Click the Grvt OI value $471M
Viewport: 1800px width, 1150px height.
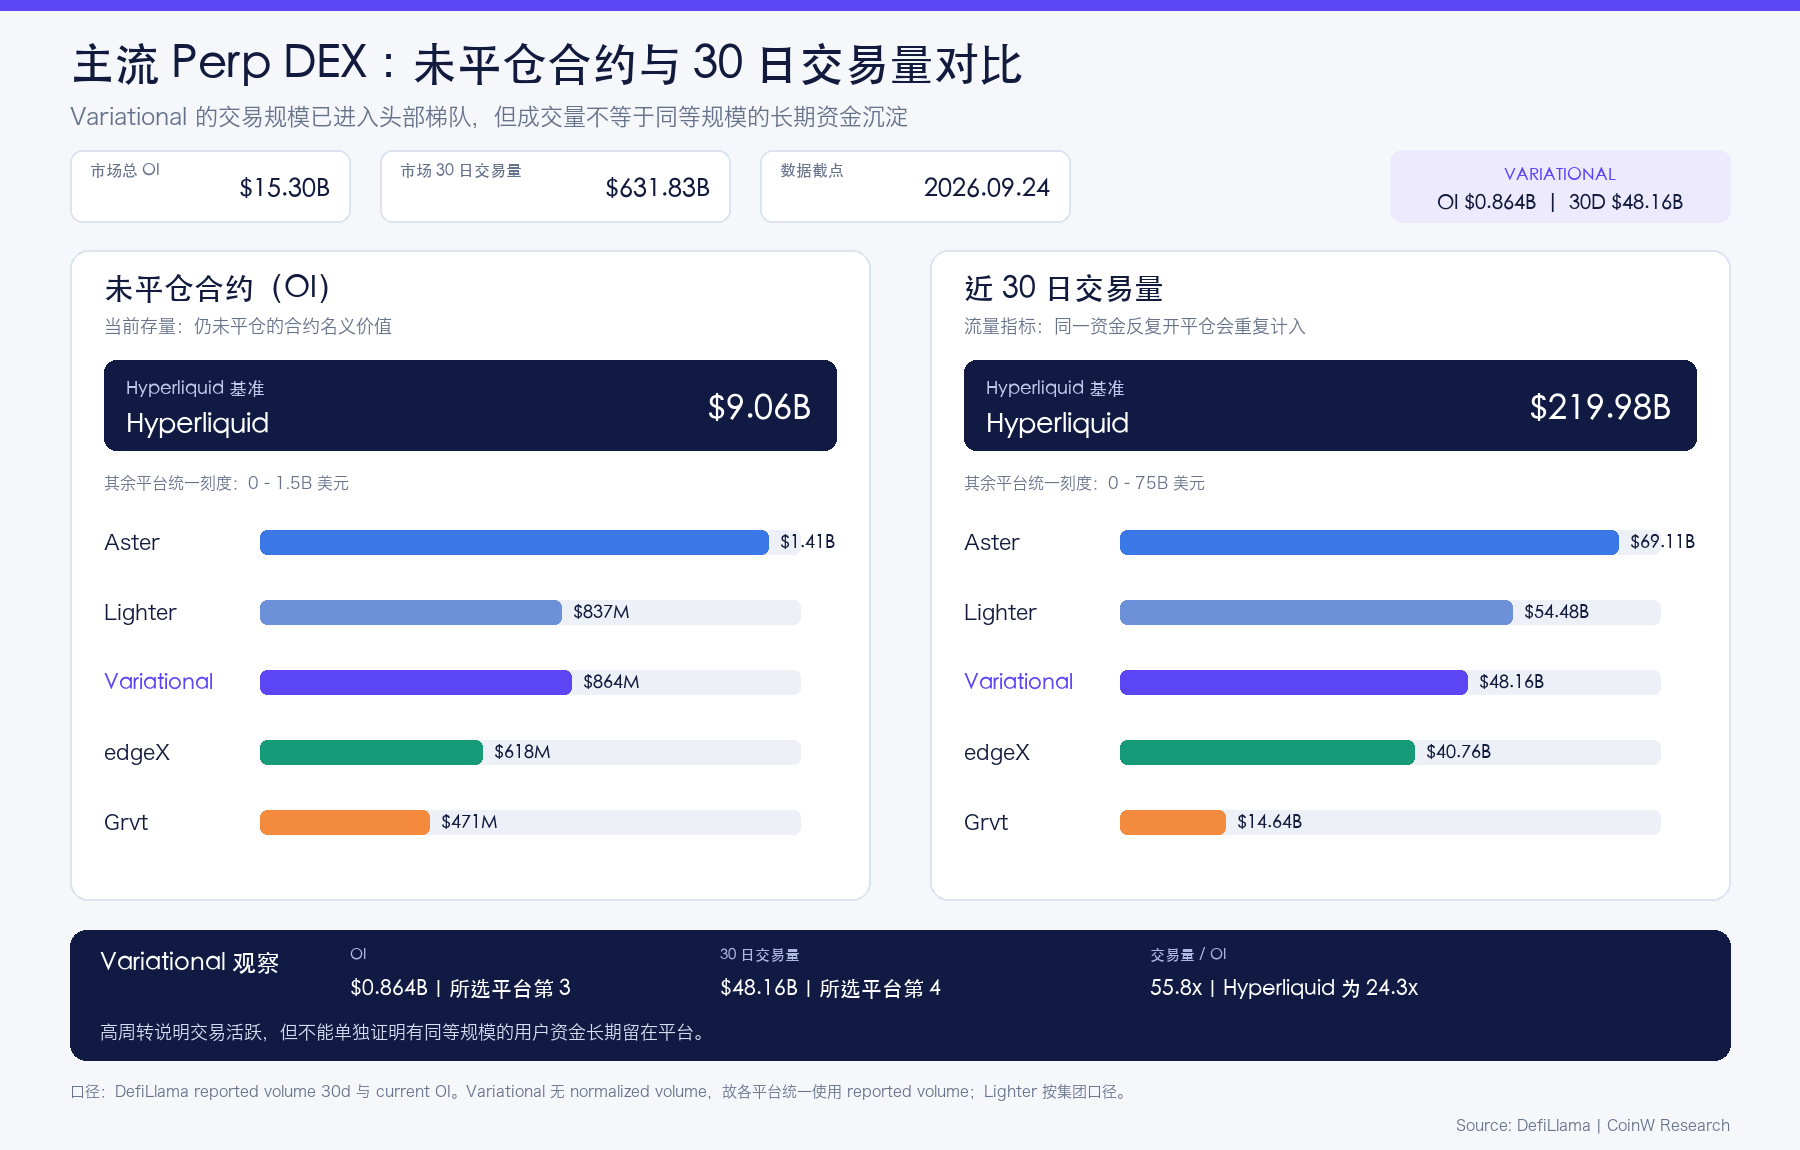click(469, 822)
